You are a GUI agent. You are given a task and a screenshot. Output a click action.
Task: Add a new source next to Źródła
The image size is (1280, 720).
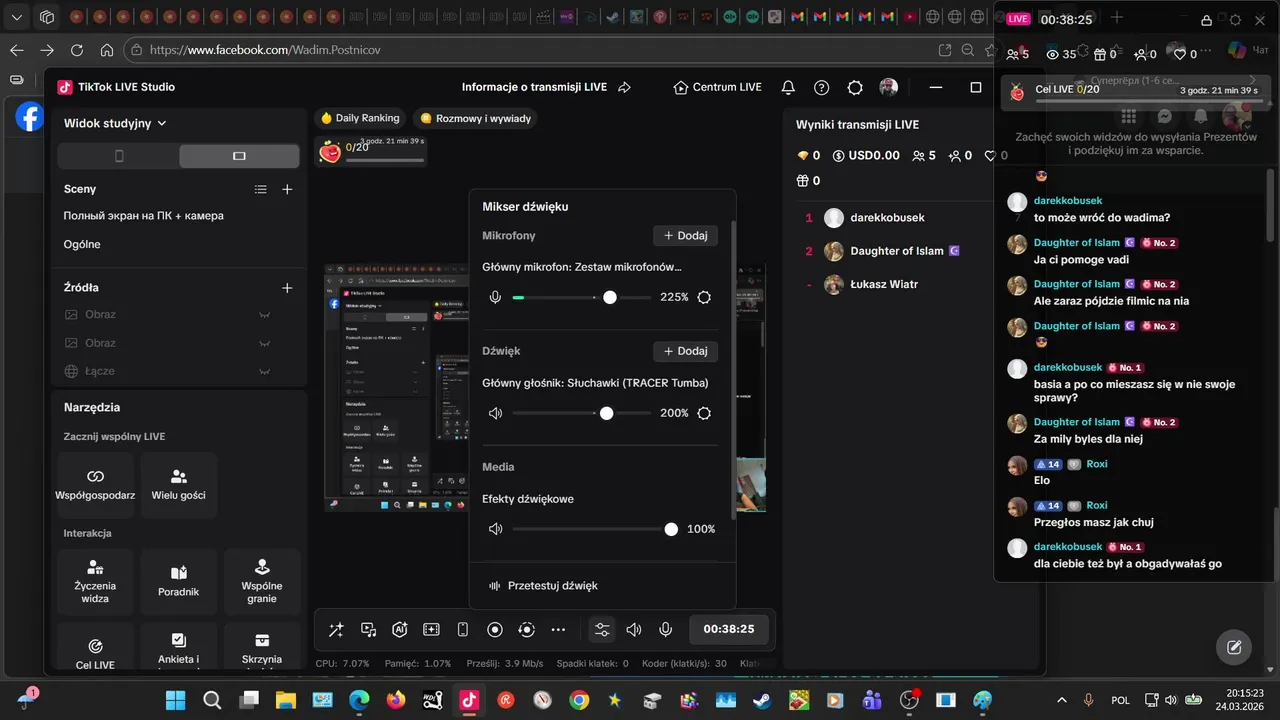click(287, 287)
